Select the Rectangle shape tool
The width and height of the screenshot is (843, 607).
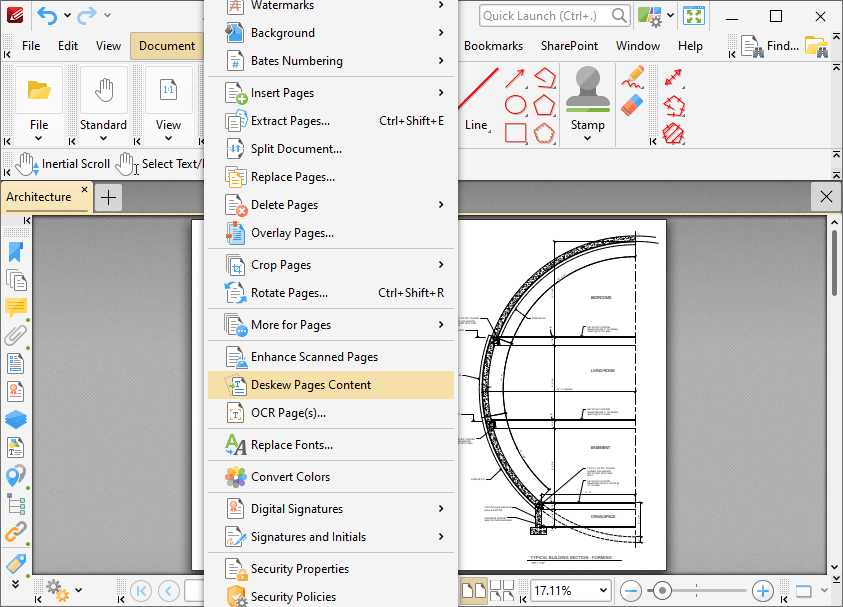click(x=515, y=133)
